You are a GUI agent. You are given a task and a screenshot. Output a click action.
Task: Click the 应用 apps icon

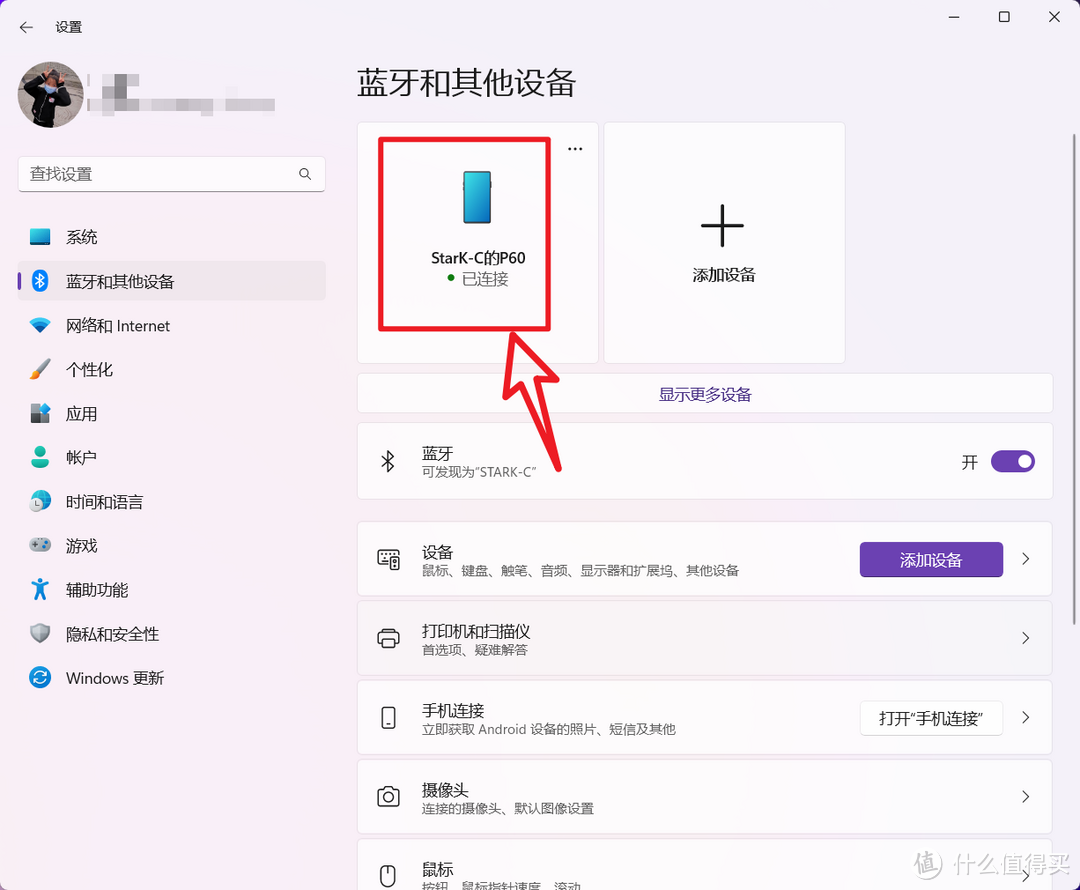click(40, 413)
